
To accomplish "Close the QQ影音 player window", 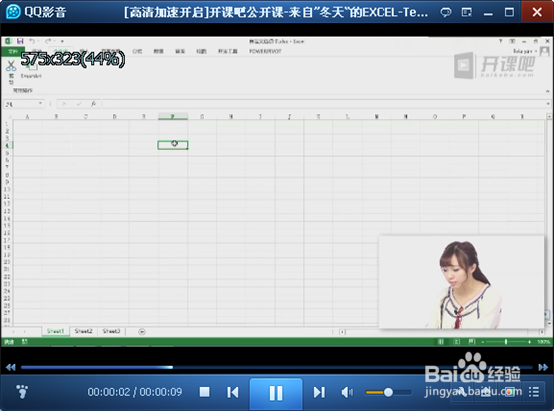I will click(x=537, y=12).
